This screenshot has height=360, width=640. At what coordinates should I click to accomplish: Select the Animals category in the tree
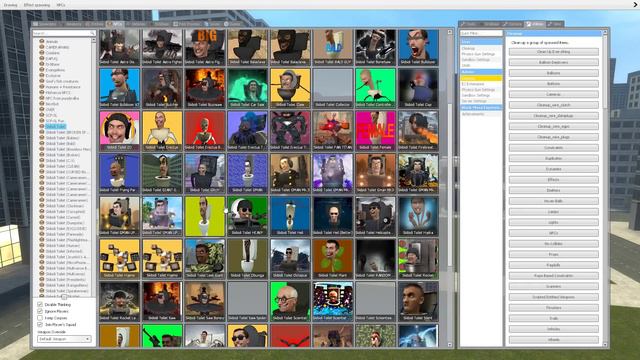tap(52, 42)
